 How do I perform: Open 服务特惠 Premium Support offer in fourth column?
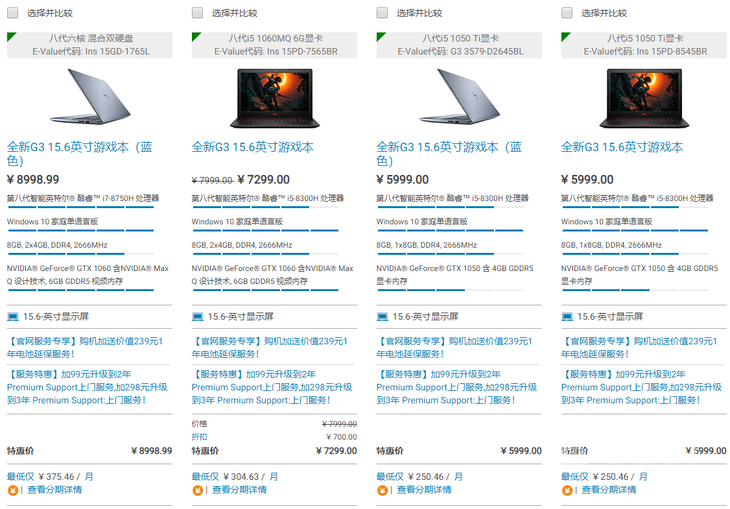(x=642, y=387)
